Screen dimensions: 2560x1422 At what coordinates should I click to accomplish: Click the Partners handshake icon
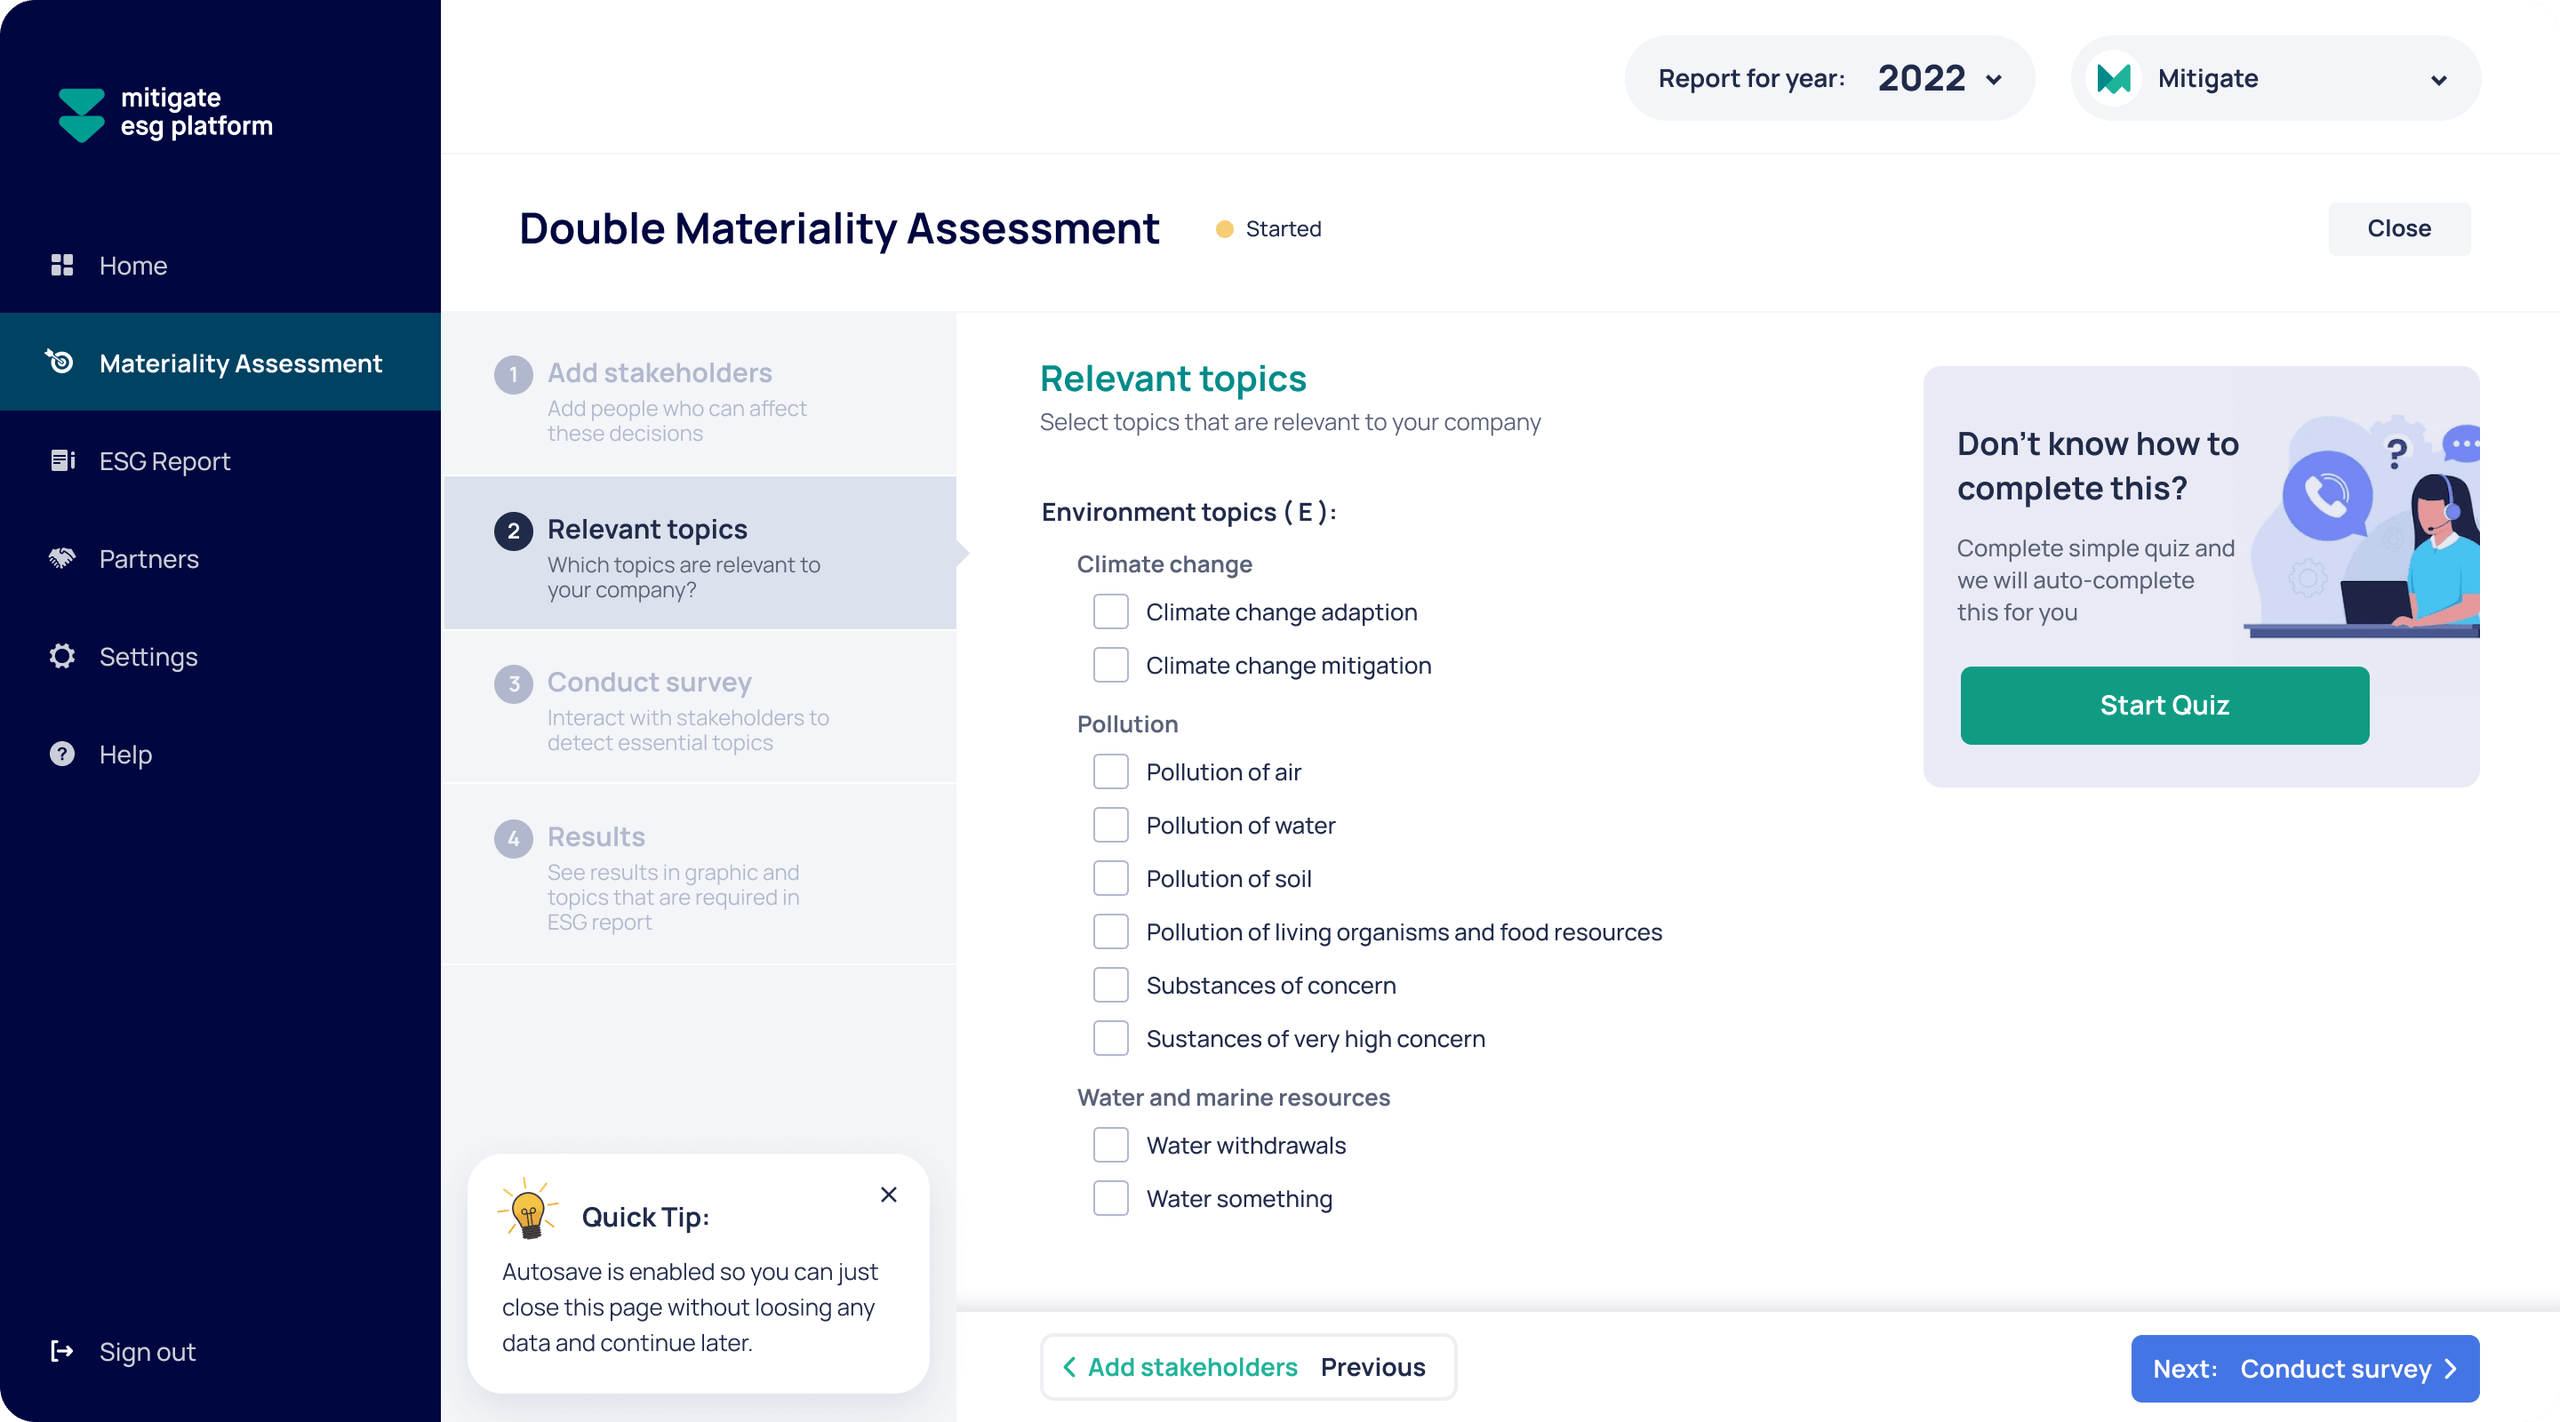pos(62,558)
